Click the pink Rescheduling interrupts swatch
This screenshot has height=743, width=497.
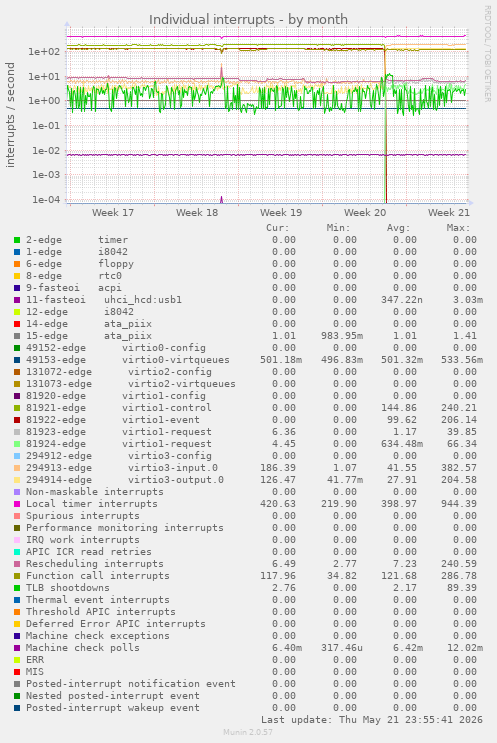click(17, 564)
